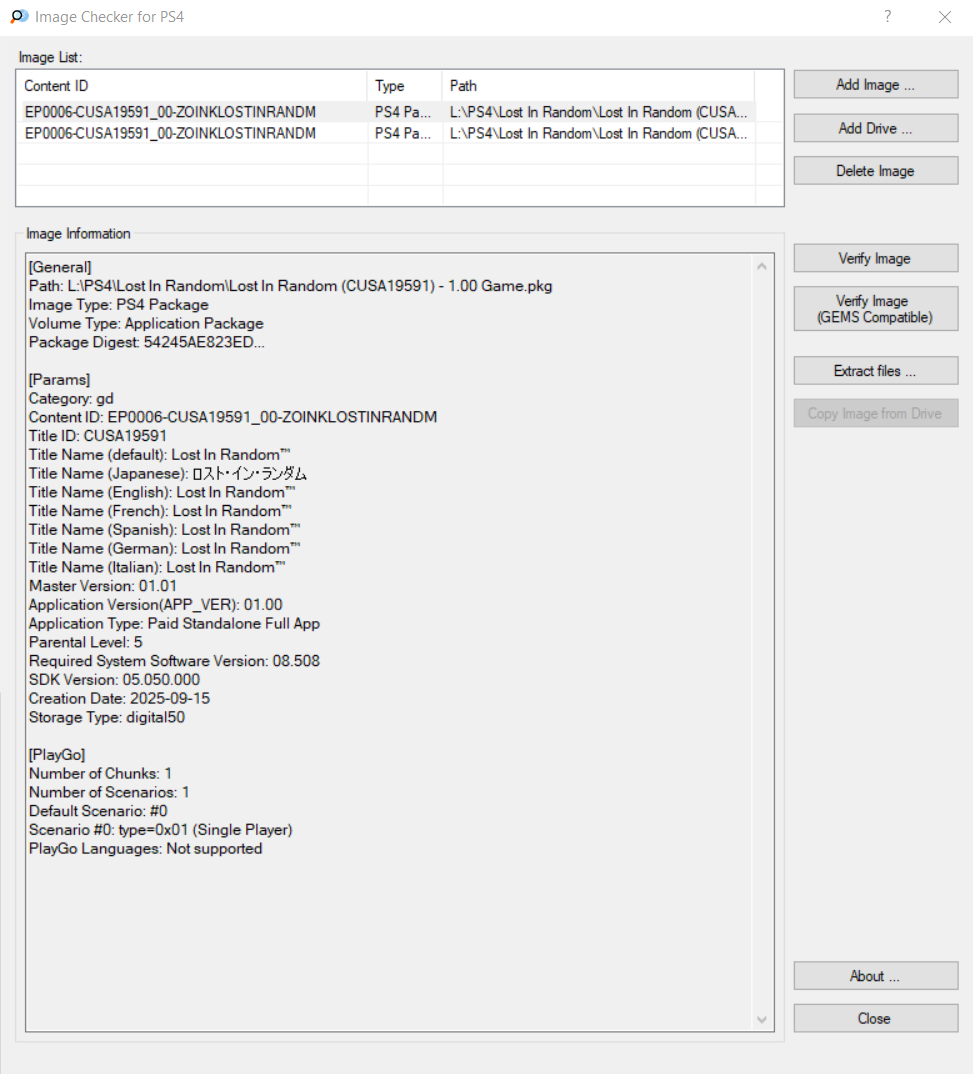Select the [PlayGo] section heading
973x1074 pixels.
coord(57,755)
